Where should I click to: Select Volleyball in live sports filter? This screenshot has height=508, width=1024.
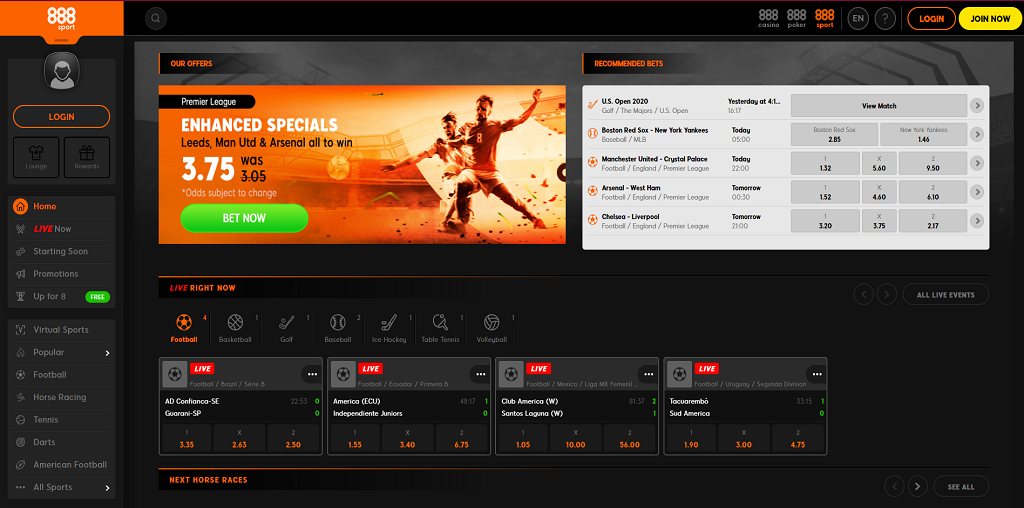(491, 328)
